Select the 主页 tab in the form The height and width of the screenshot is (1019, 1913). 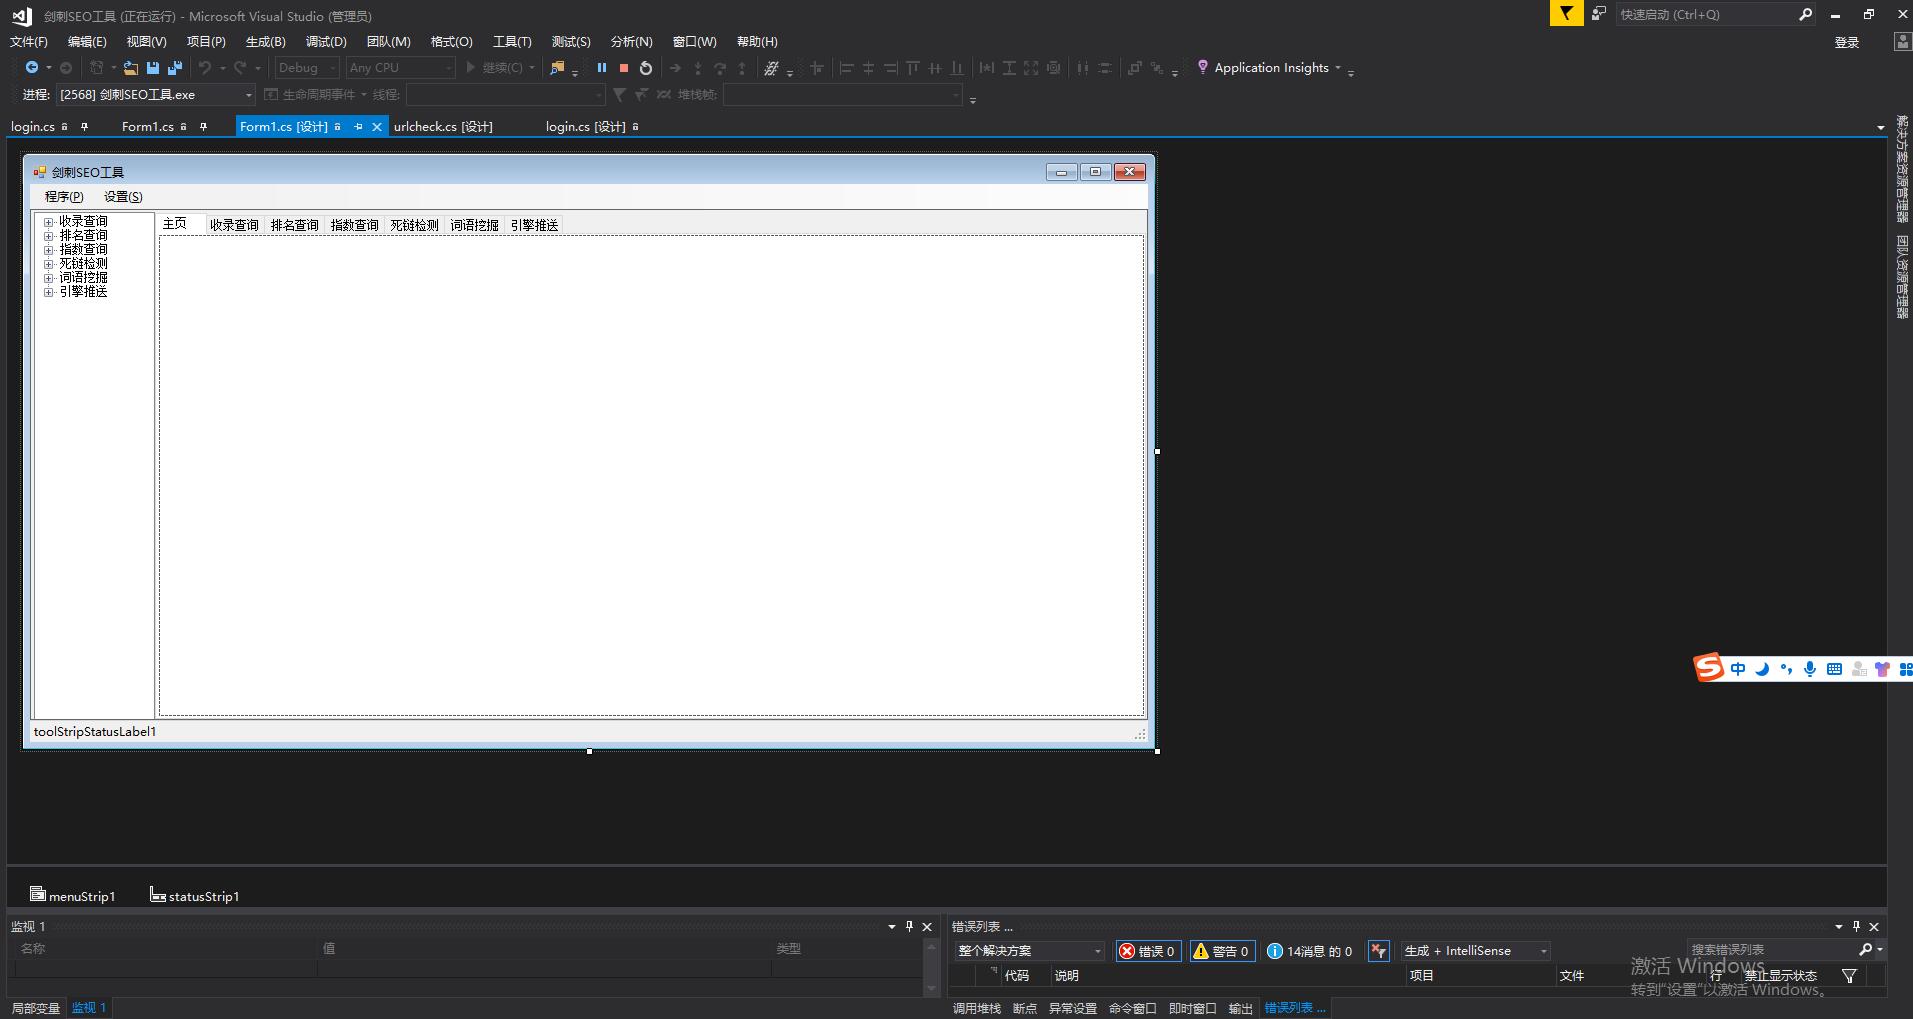(x=175, y=224)
